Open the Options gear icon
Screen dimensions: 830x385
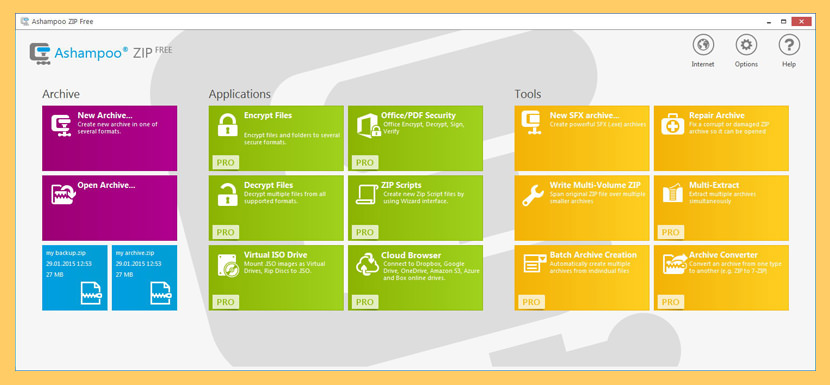click(x=746, y=45)
